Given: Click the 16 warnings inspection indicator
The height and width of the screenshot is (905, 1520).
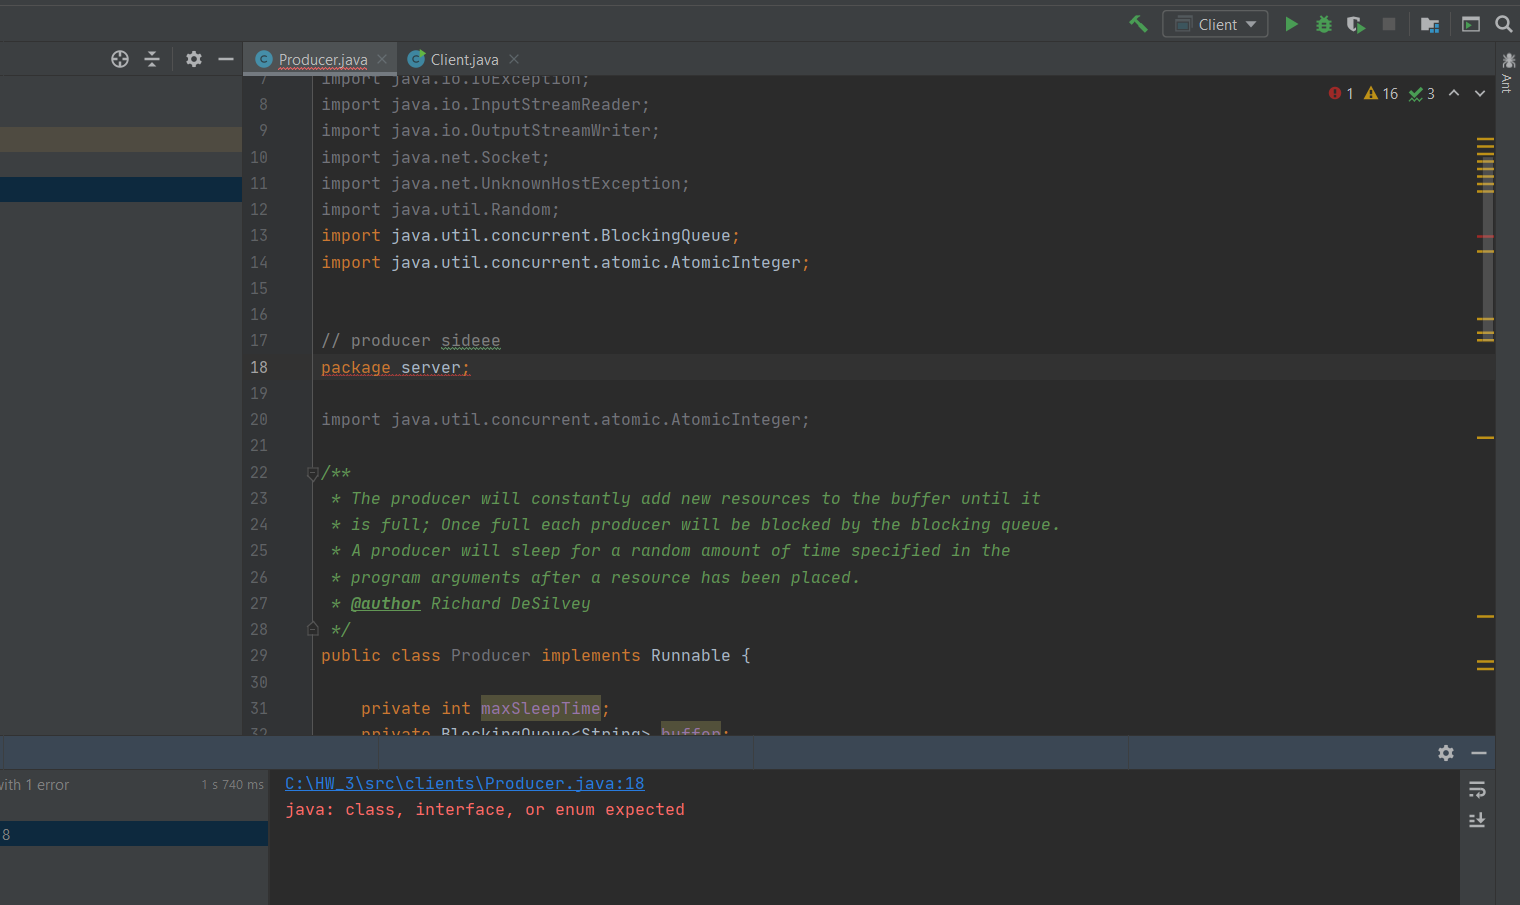Looking at the screenshot, I should tap(1381, 93).
